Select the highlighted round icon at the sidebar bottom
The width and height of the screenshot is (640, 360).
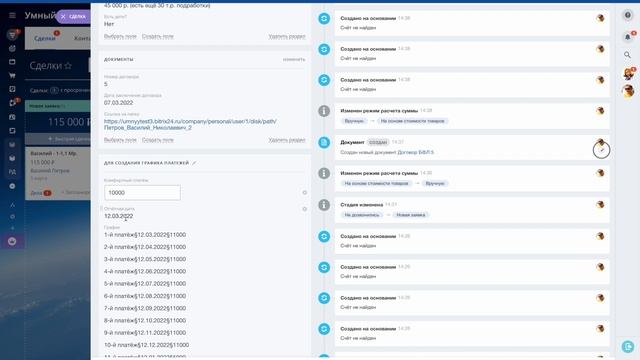click(12, 241)
